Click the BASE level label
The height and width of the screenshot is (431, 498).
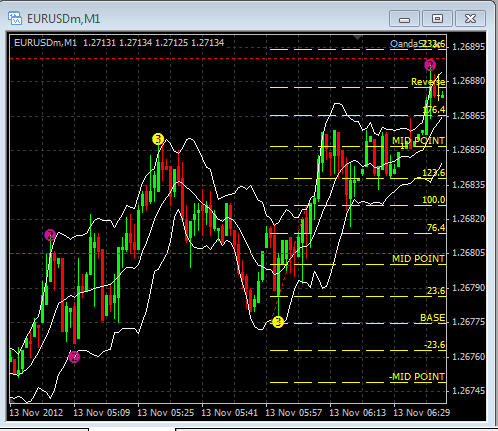click(x=432, y=318)
